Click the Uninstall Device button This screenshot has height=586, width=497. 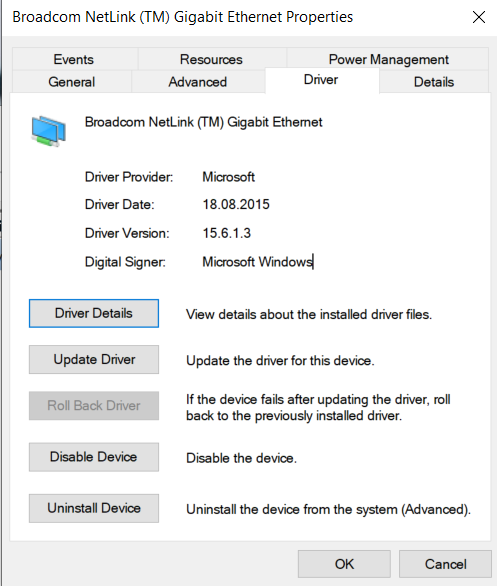click(x=94, y=508)
